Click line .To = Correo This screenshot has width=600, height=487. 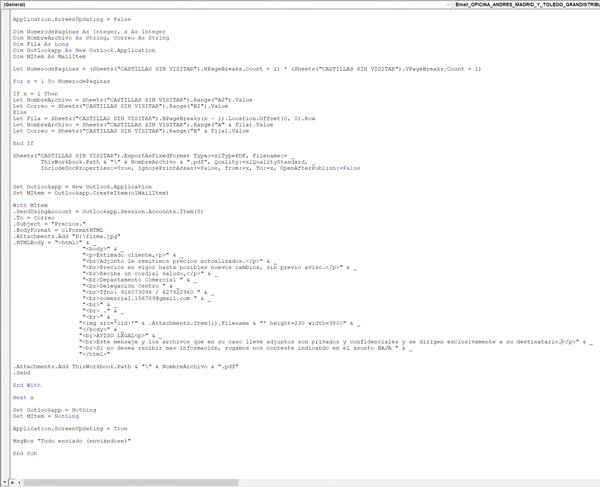[x=33, y=218]
